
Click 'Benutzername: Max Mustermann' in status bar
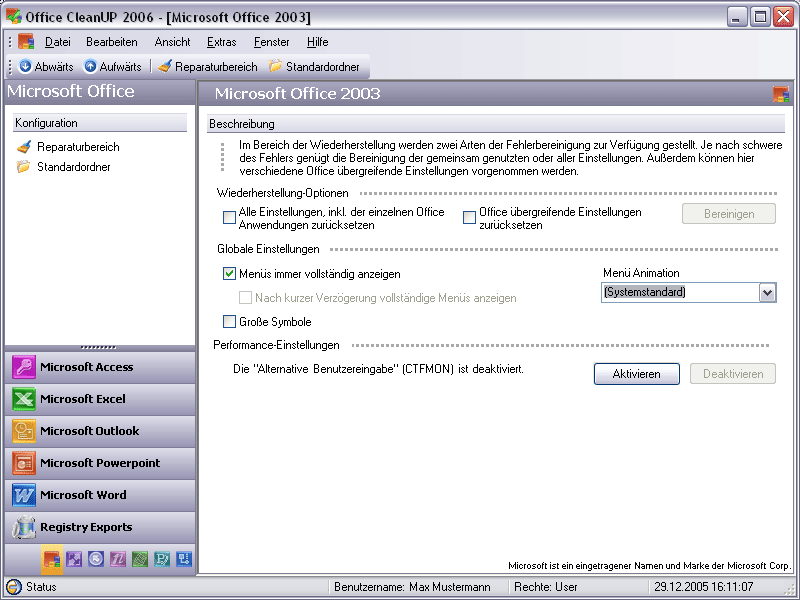point(412,587)
